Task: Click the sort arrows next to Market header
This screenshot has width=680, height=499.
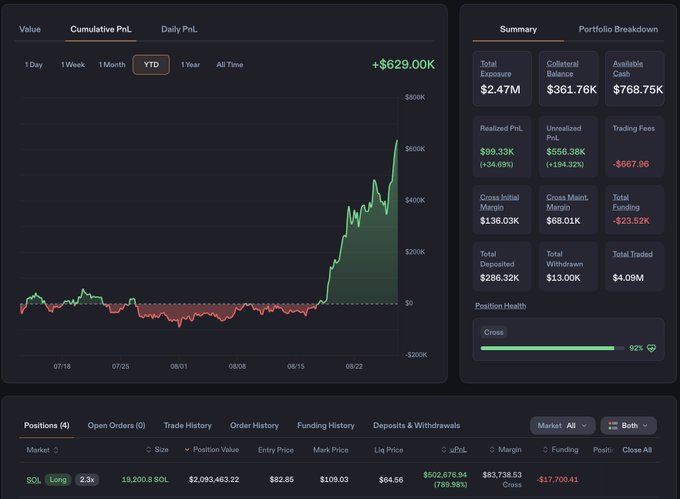Action: [x=56, y=450]
